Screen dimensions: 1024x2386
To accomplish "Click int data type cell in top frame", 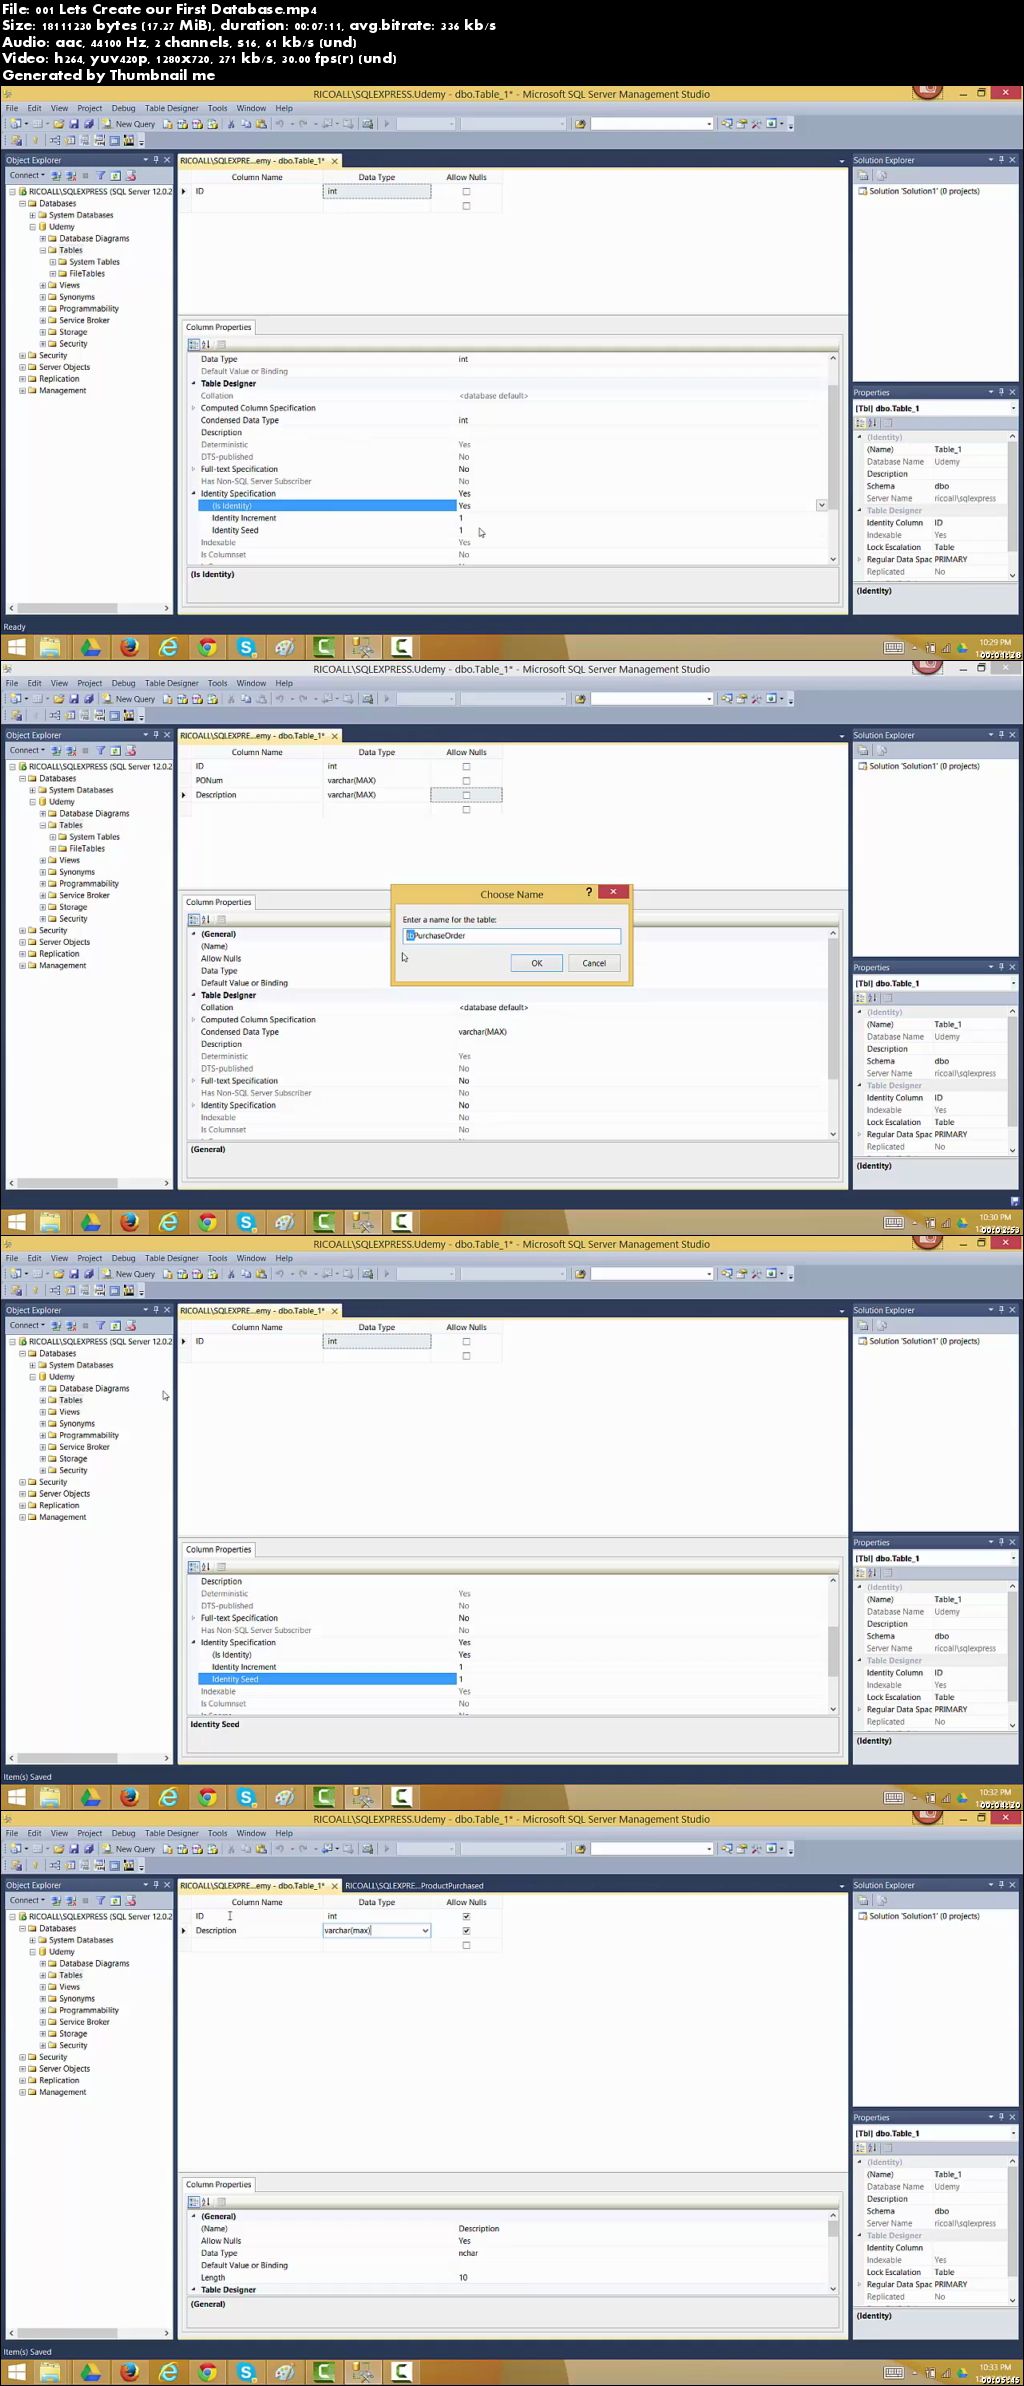I will (377, 191).
